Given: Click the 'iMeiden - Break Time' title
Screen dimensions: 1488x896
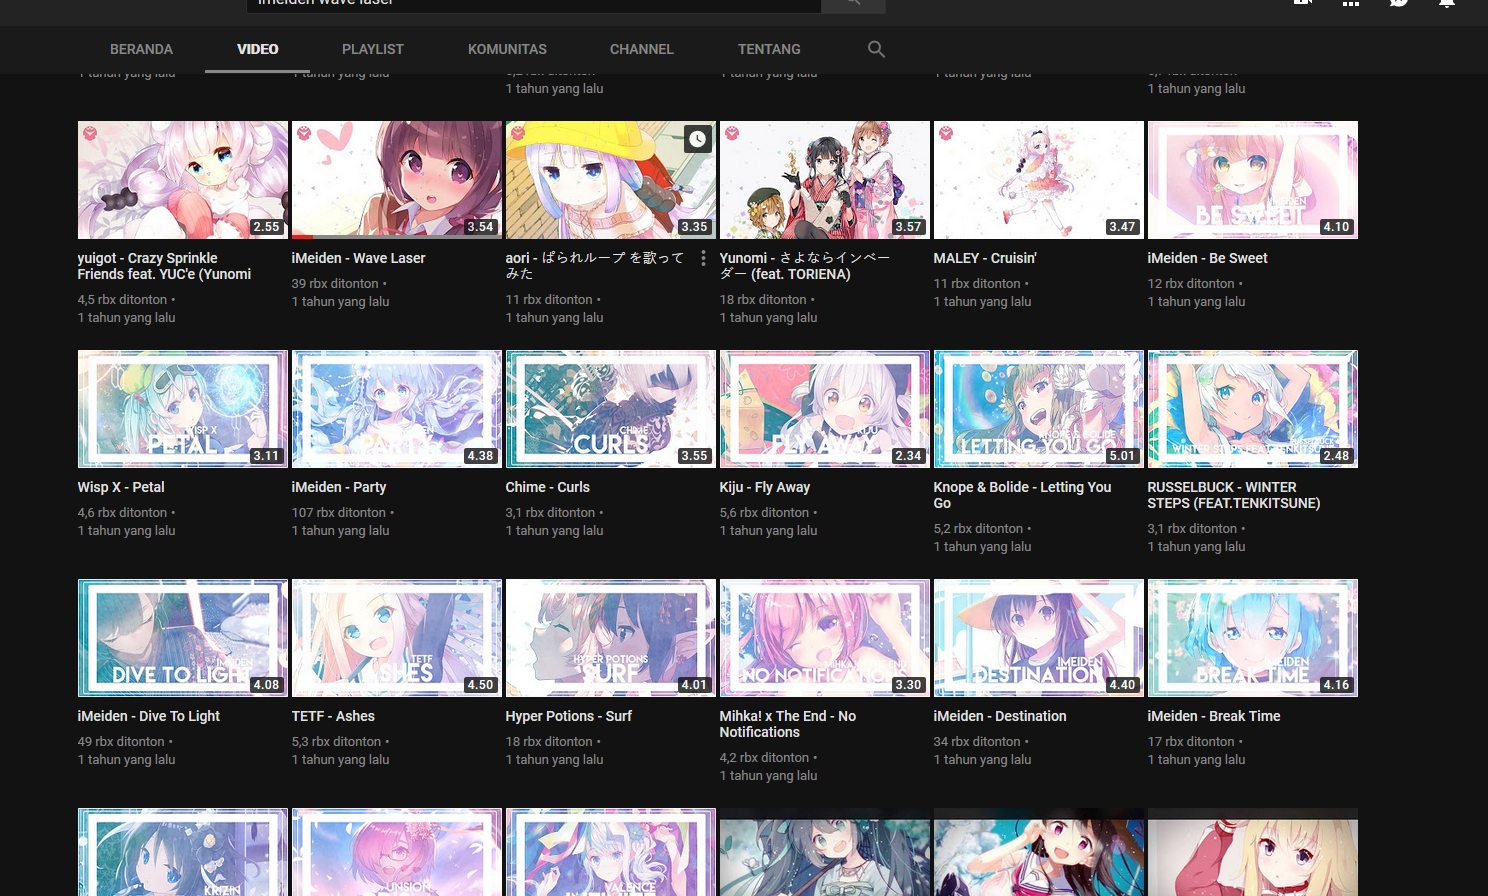Looking at the screenshot, I should coord(1213,716).
